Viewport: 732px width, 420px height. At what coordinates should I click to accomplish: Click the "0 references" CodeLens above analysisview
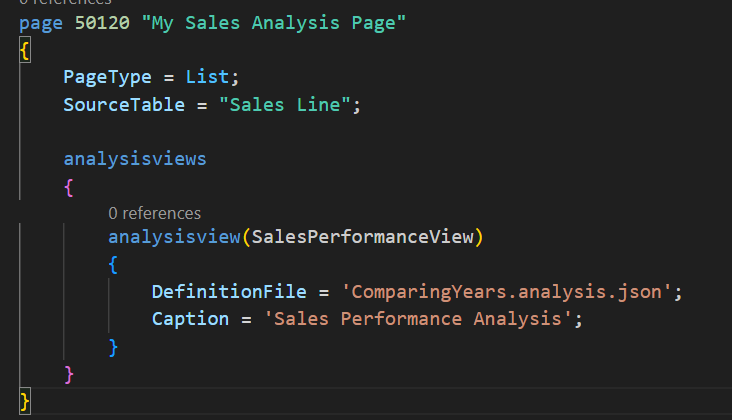[x=154, y=213]
